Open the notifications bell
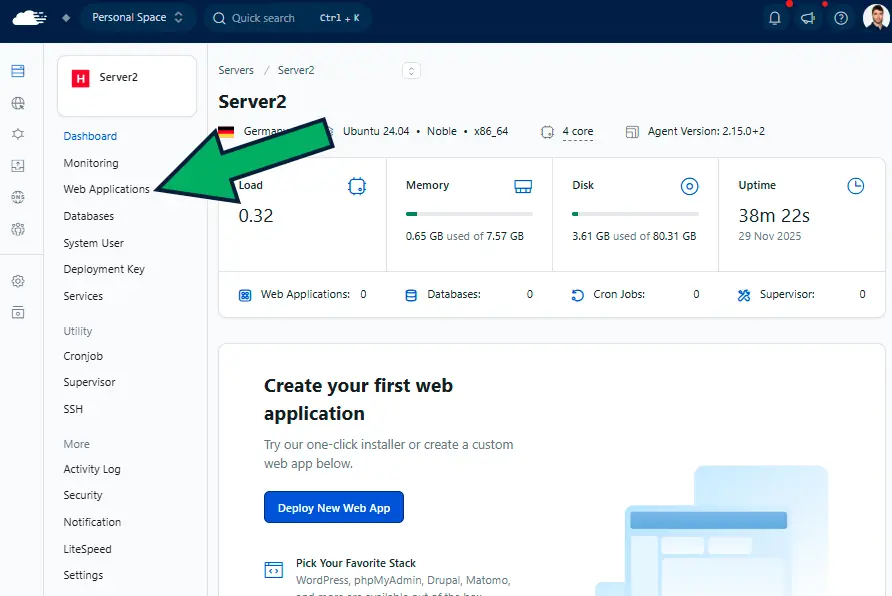The height and width of the screenshot is (596, 892). point(775,17)
